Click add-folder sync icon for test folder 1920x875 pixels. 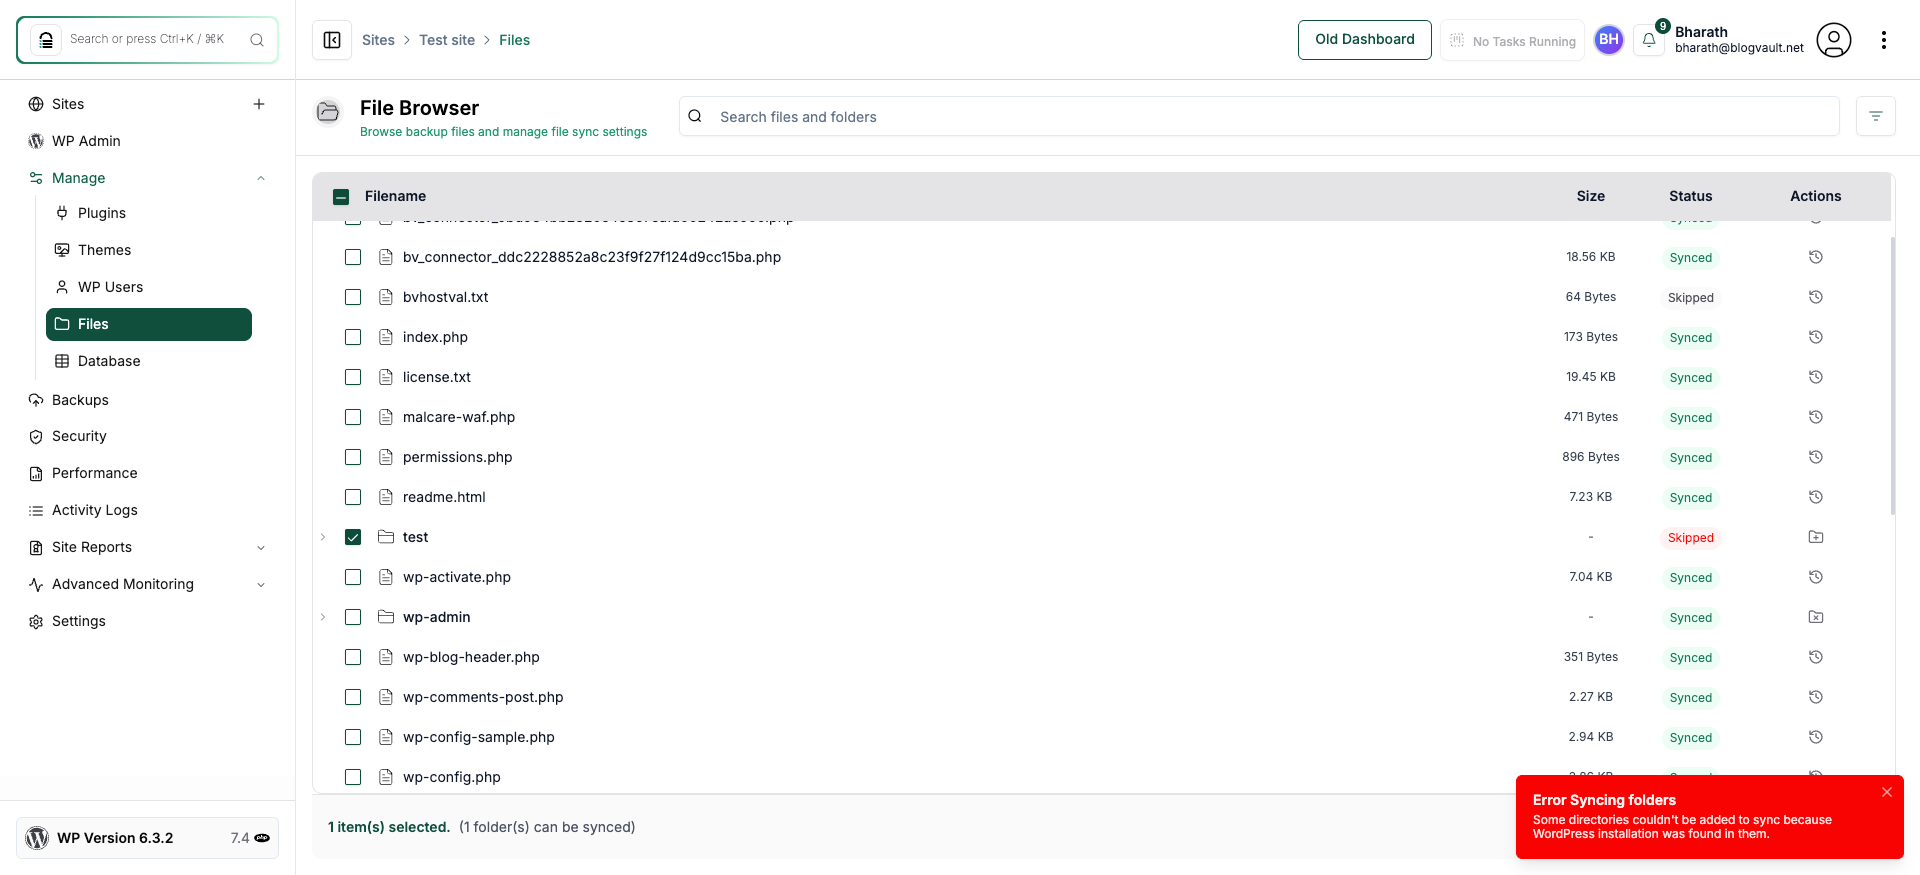click(x=1816, y=537)
